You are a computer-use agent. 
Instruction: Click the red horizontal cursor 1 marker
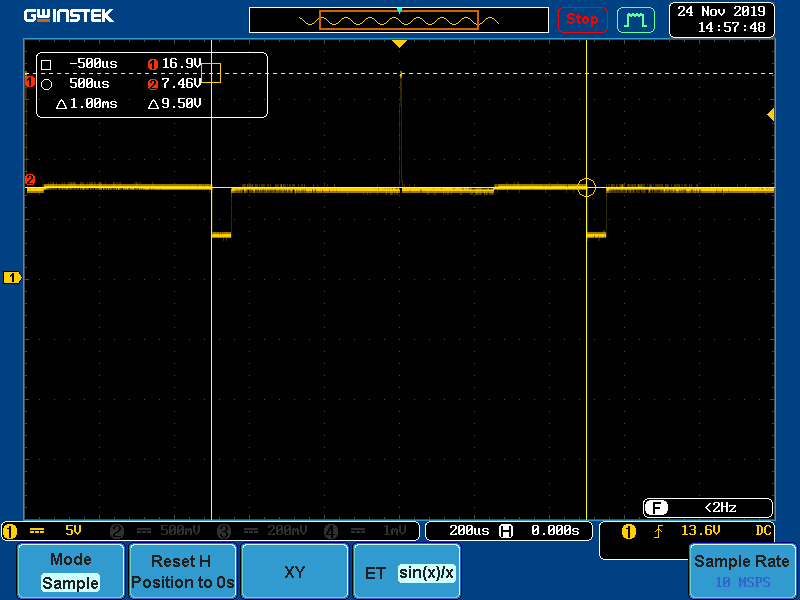[x=30, y=81]
